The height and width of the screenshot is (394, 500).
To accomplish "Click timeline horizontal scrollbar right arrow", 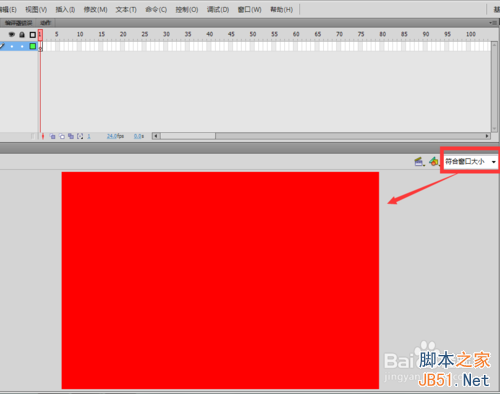I will coord(487,136).
